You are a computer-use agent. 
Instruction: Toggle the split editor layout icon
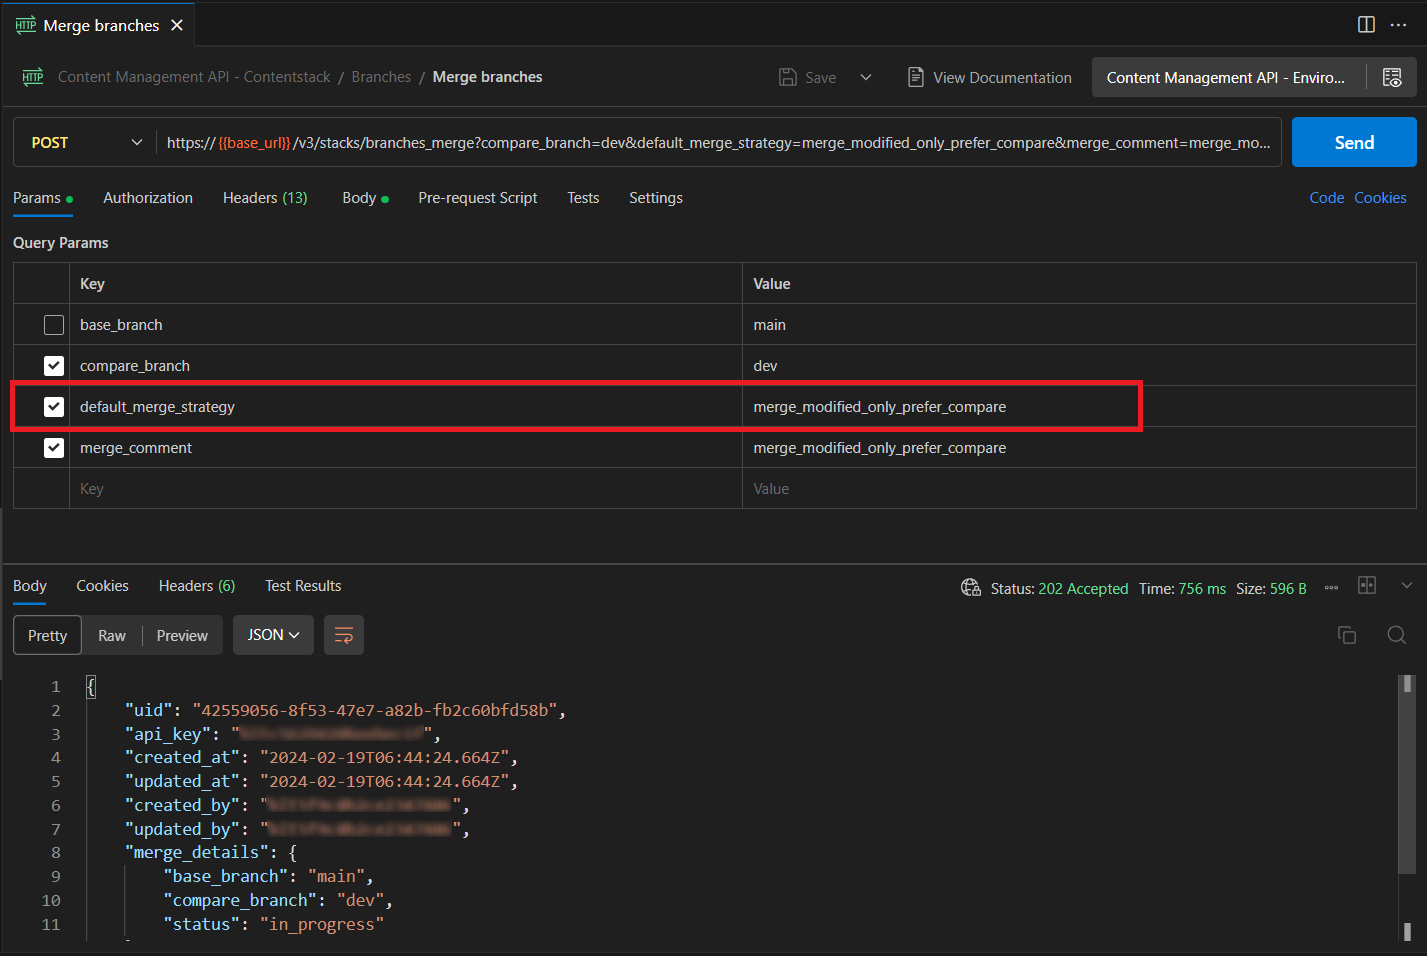tap(1366, 25)
